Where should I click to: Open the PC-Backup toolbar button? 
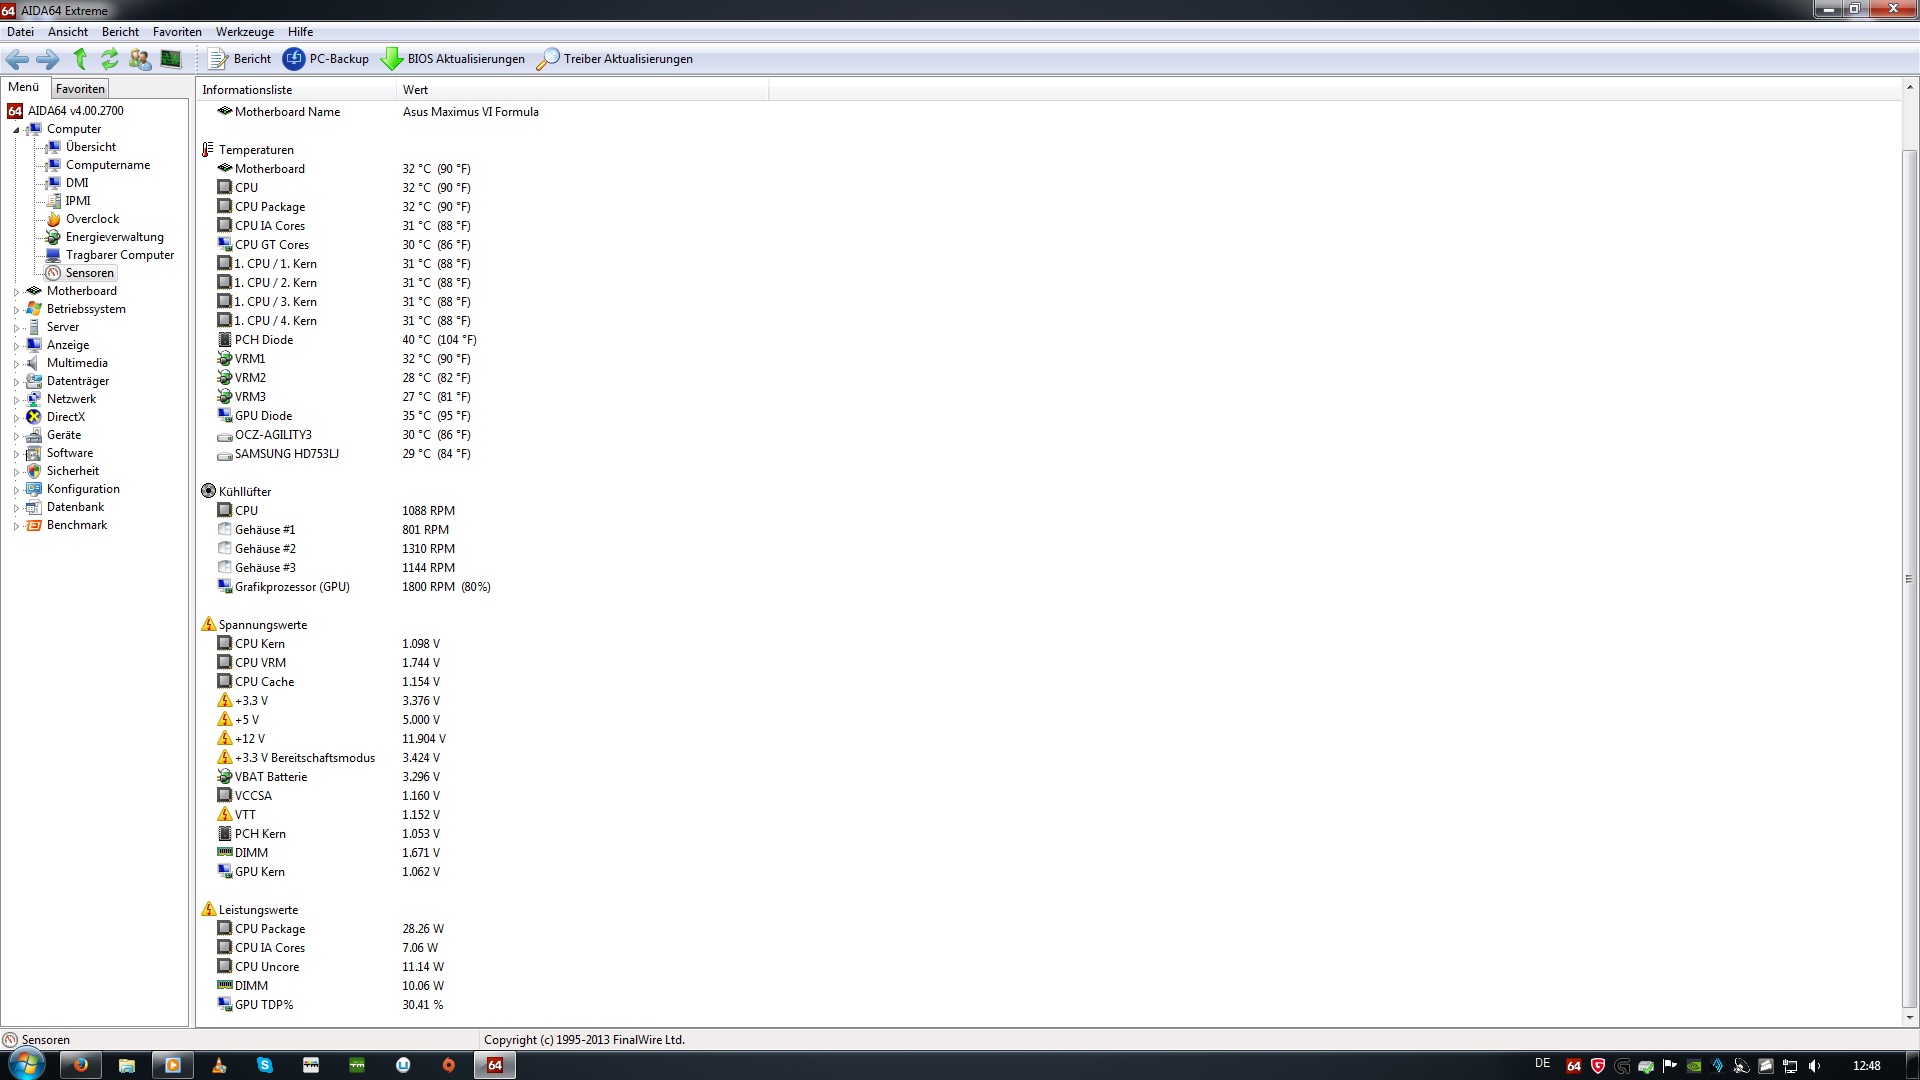pyautogui.click(x=326, y=59)
